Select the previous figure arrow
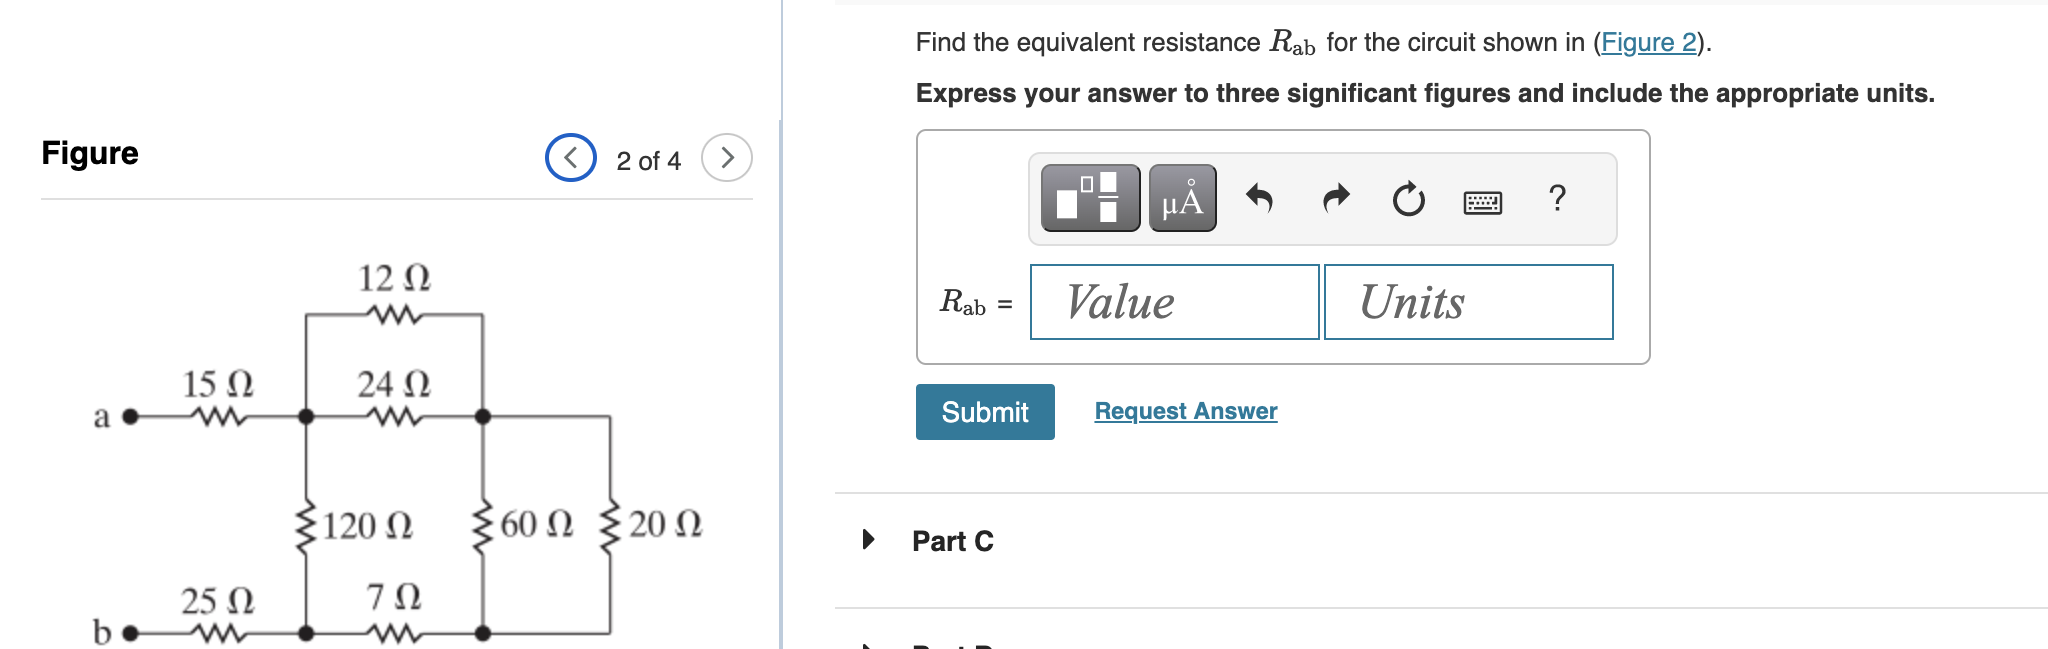This screenshot has height=649, width=2048. pos(569,159)
